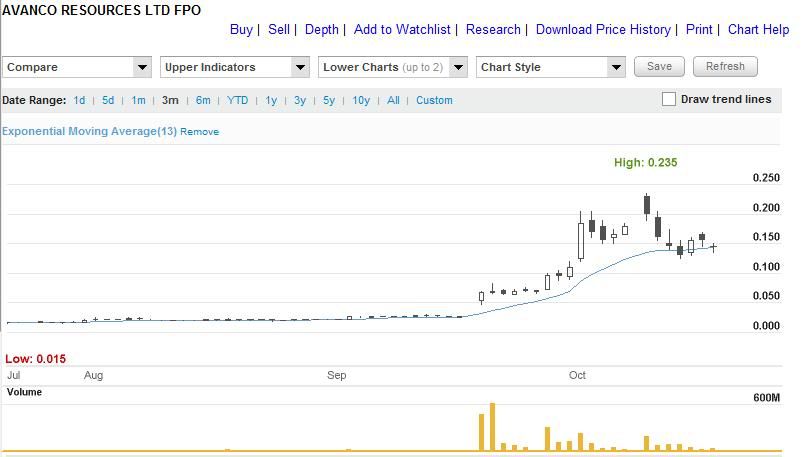Image resolution: width=808 pixels, height=457 pixels.
Task: Select the Custom date range
Action: tap(434, 100)
